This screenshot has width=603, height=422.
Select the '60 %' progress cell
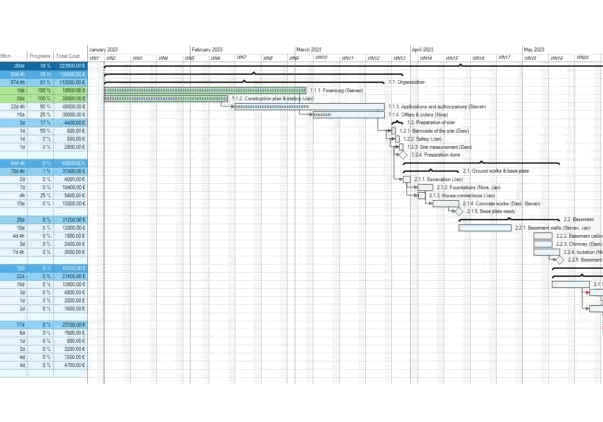40,107
